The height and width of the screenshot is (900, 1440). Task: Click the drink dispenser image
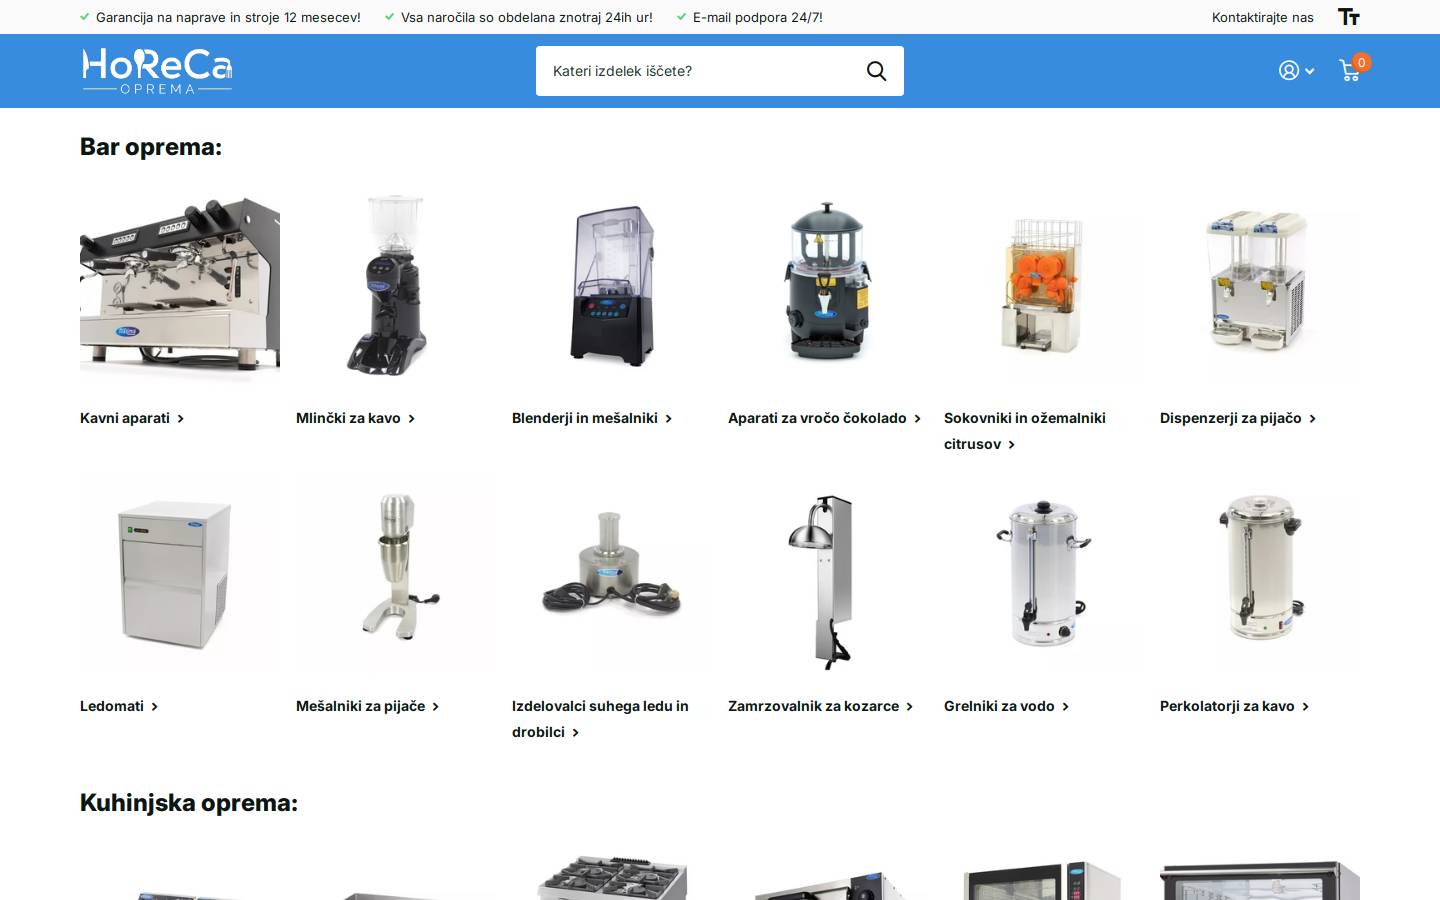1260,286
